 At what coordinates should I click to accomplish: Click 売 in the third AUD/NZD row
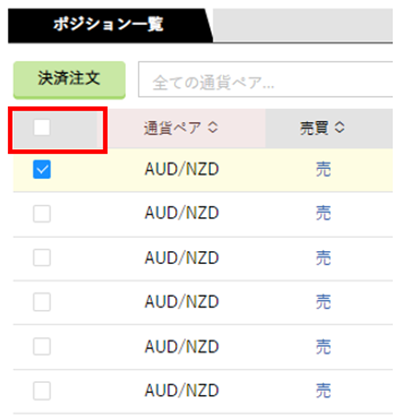323,258
